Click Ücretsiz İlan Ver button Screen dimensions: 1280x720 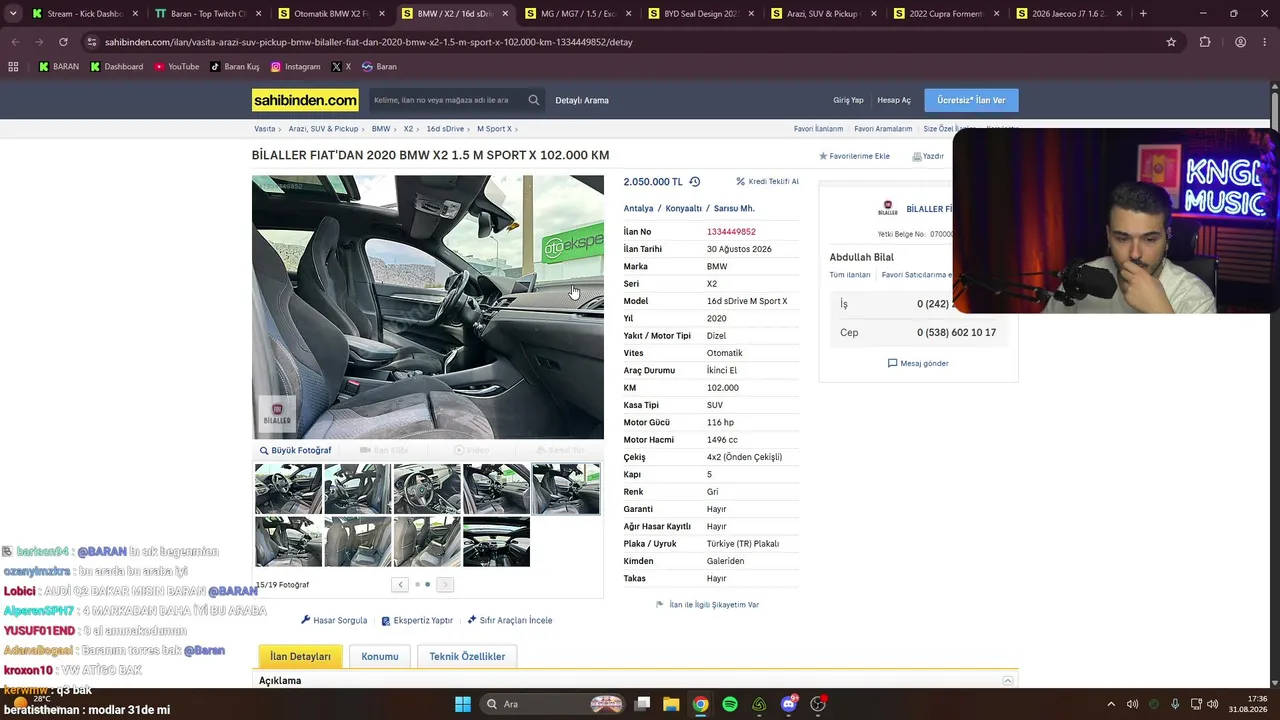pos(971,100)
